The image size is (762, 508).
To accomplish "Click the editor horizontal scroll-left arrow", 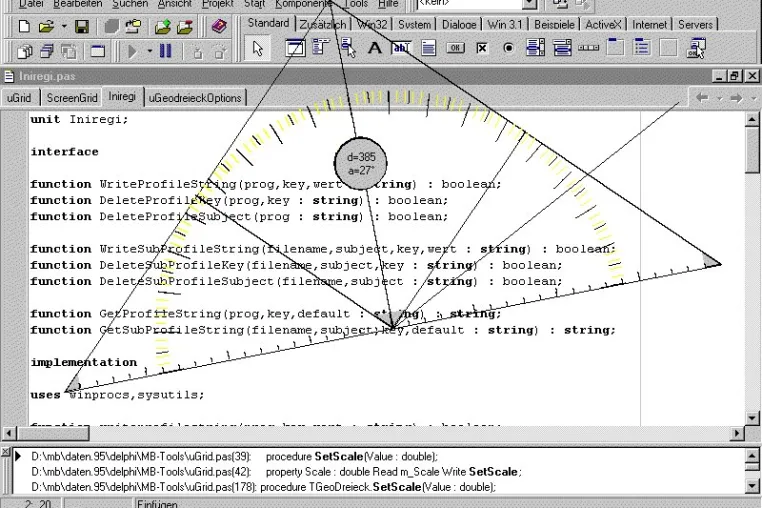I will (8, 433).
